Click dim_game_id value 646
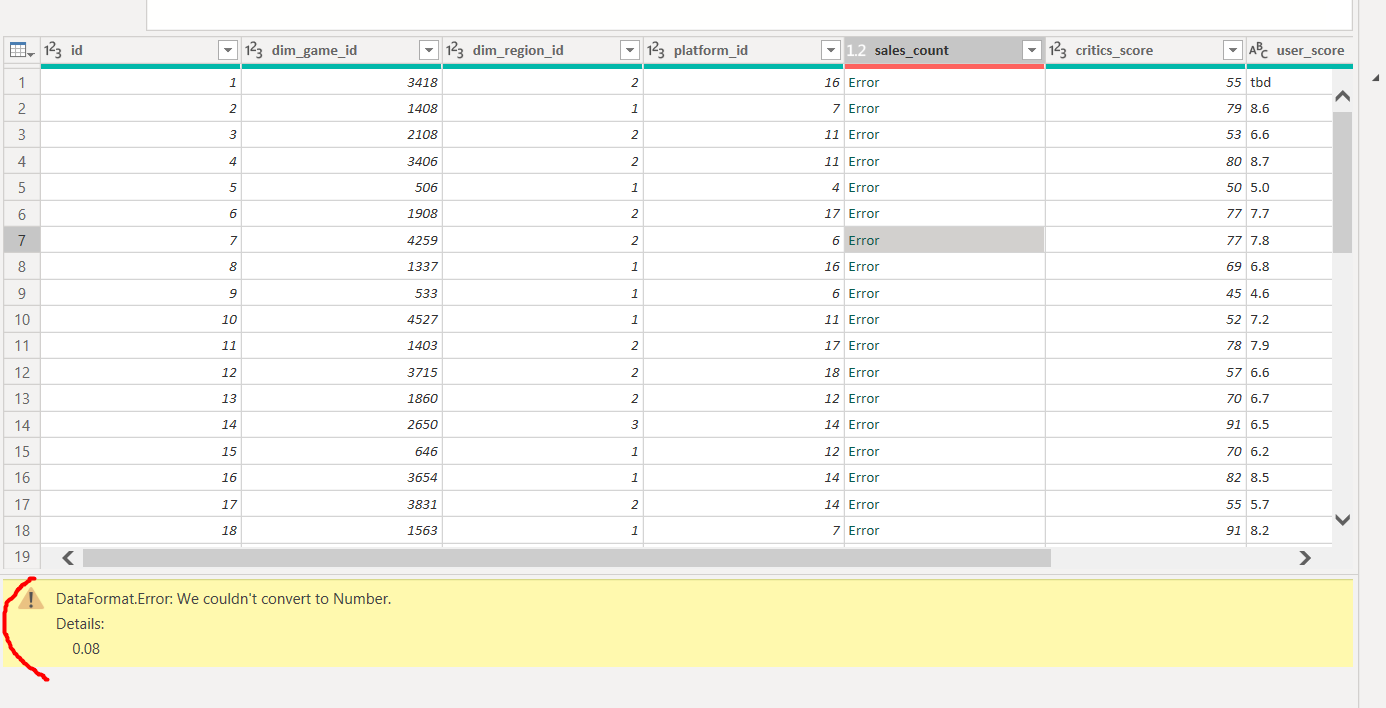Image resolution: width=1386 pixels, height=708 pixels. (341, 451)
